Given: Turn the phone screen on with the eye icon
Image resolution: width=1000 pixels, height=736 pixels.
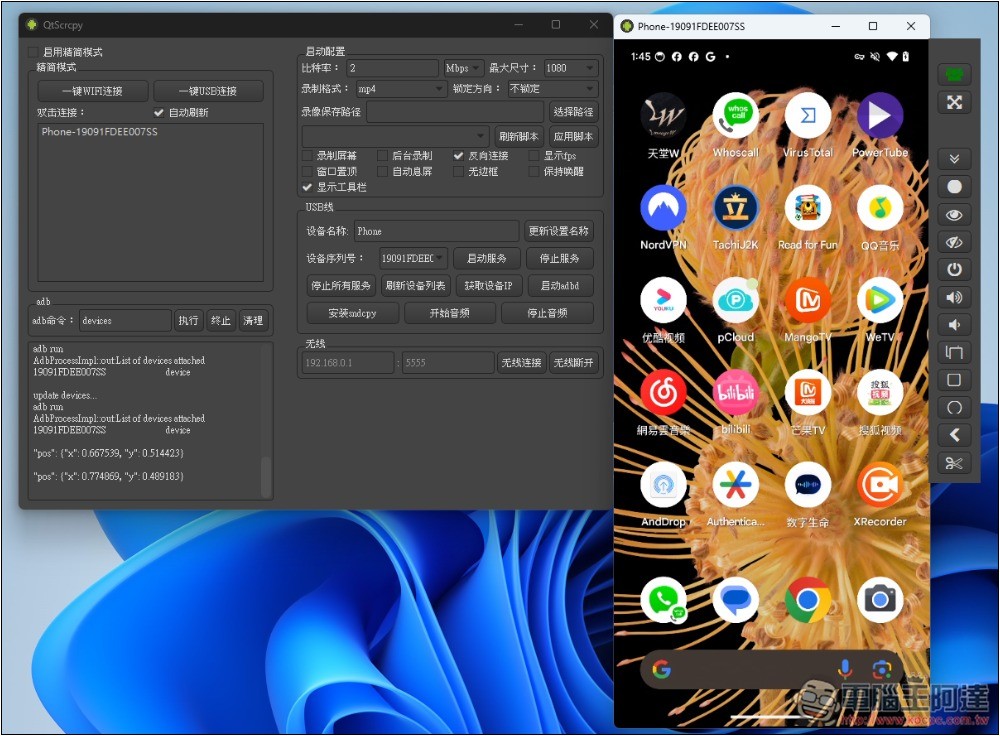Looking at the screenshot, I should pyautogui.click(x=954, y=214).
